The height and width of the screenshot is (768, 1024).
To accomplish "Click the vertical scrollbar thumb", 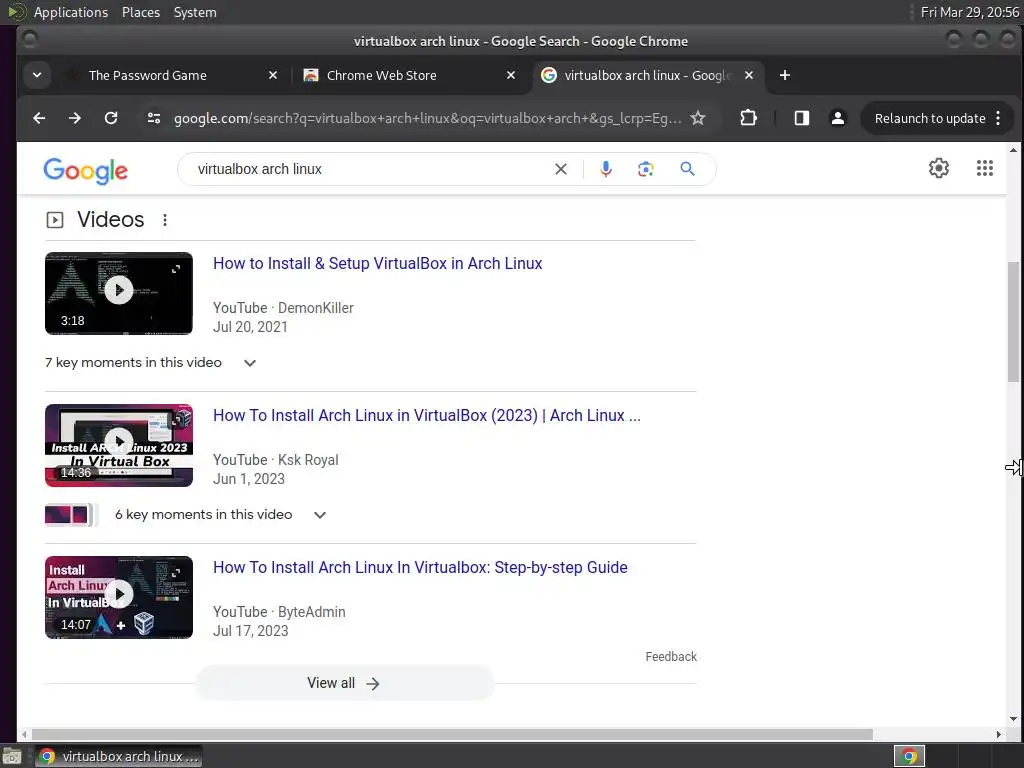I will point(1013,322).
